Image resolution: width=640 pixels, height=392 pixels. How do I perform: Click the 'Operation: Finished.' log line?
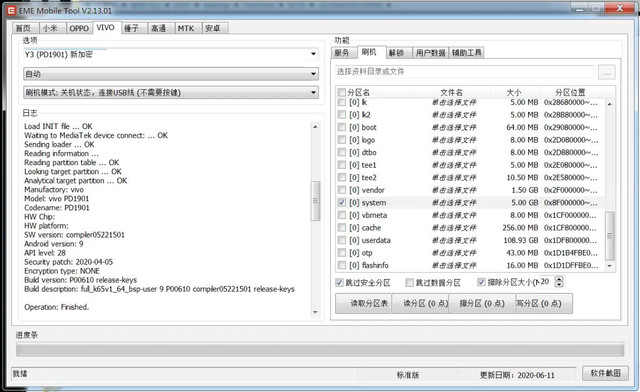(56, 307)
